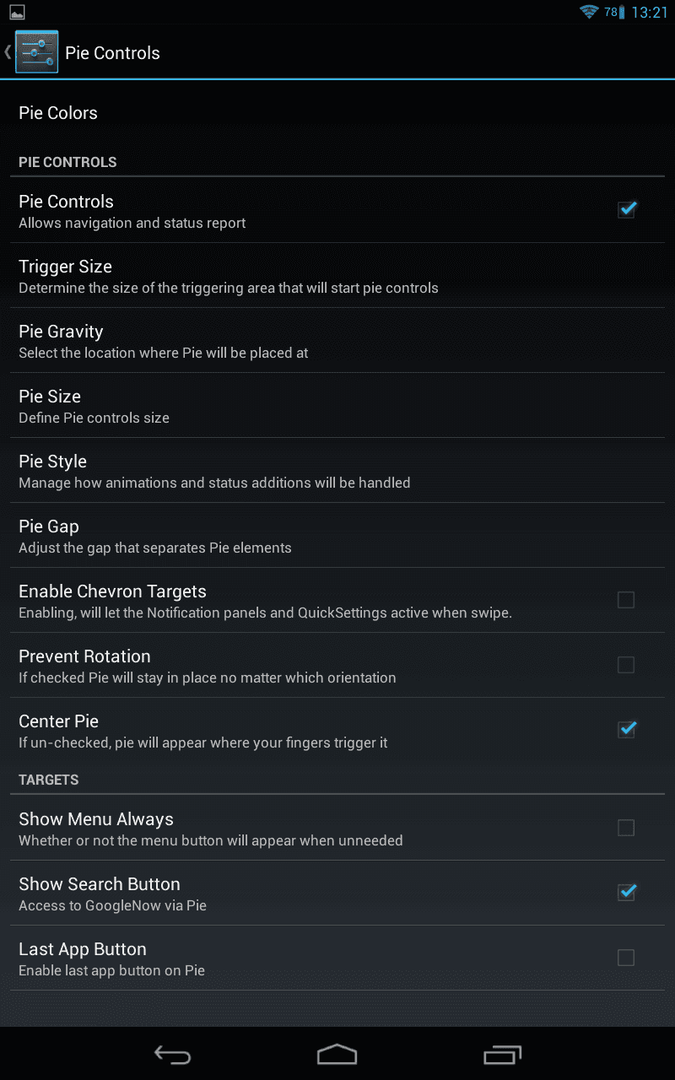Tap the picture notification icon in status bar

coord(17,12)
